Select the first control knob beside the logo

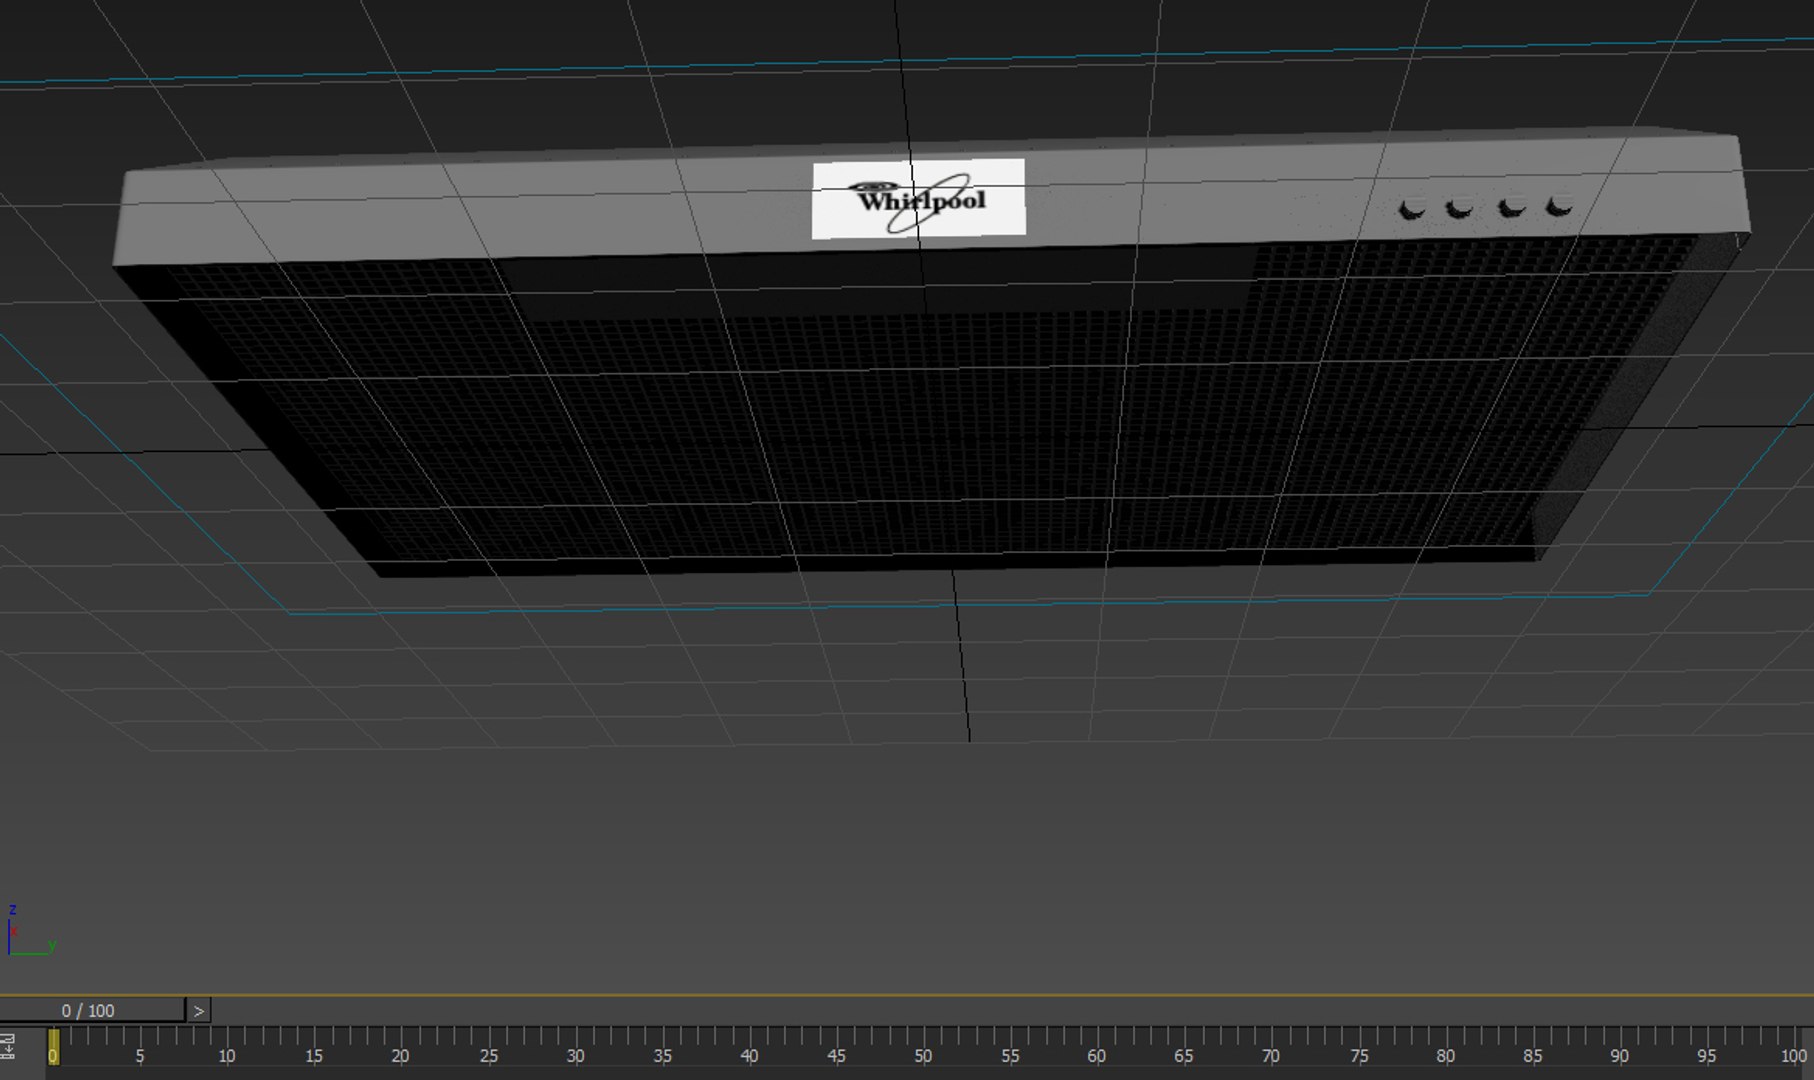pyautogui.click(x=1411, y=210)
